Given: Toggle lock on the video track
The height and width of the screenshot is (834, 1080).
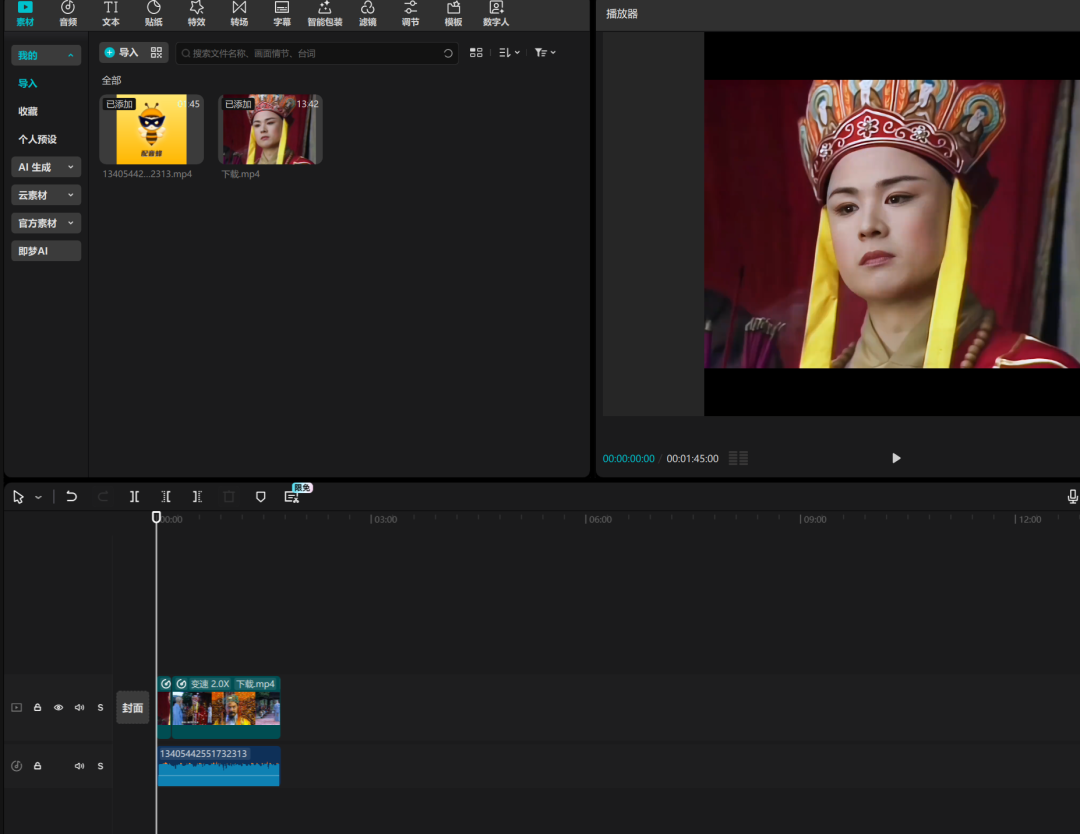Looking at the screenshot, I should [x=38, y=708].
